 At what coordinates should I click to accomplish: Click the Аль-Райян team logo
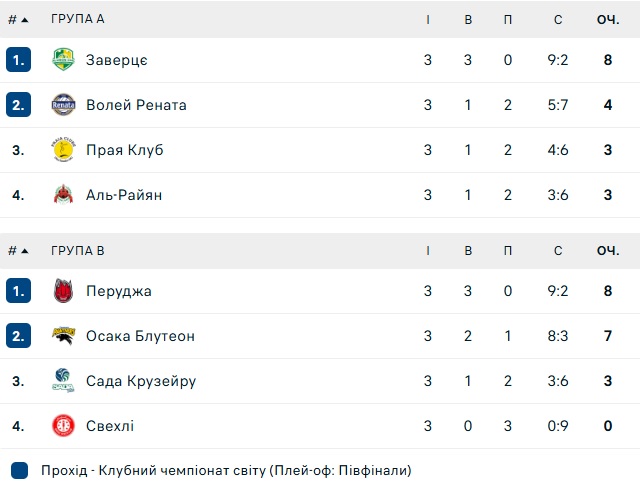63,195
